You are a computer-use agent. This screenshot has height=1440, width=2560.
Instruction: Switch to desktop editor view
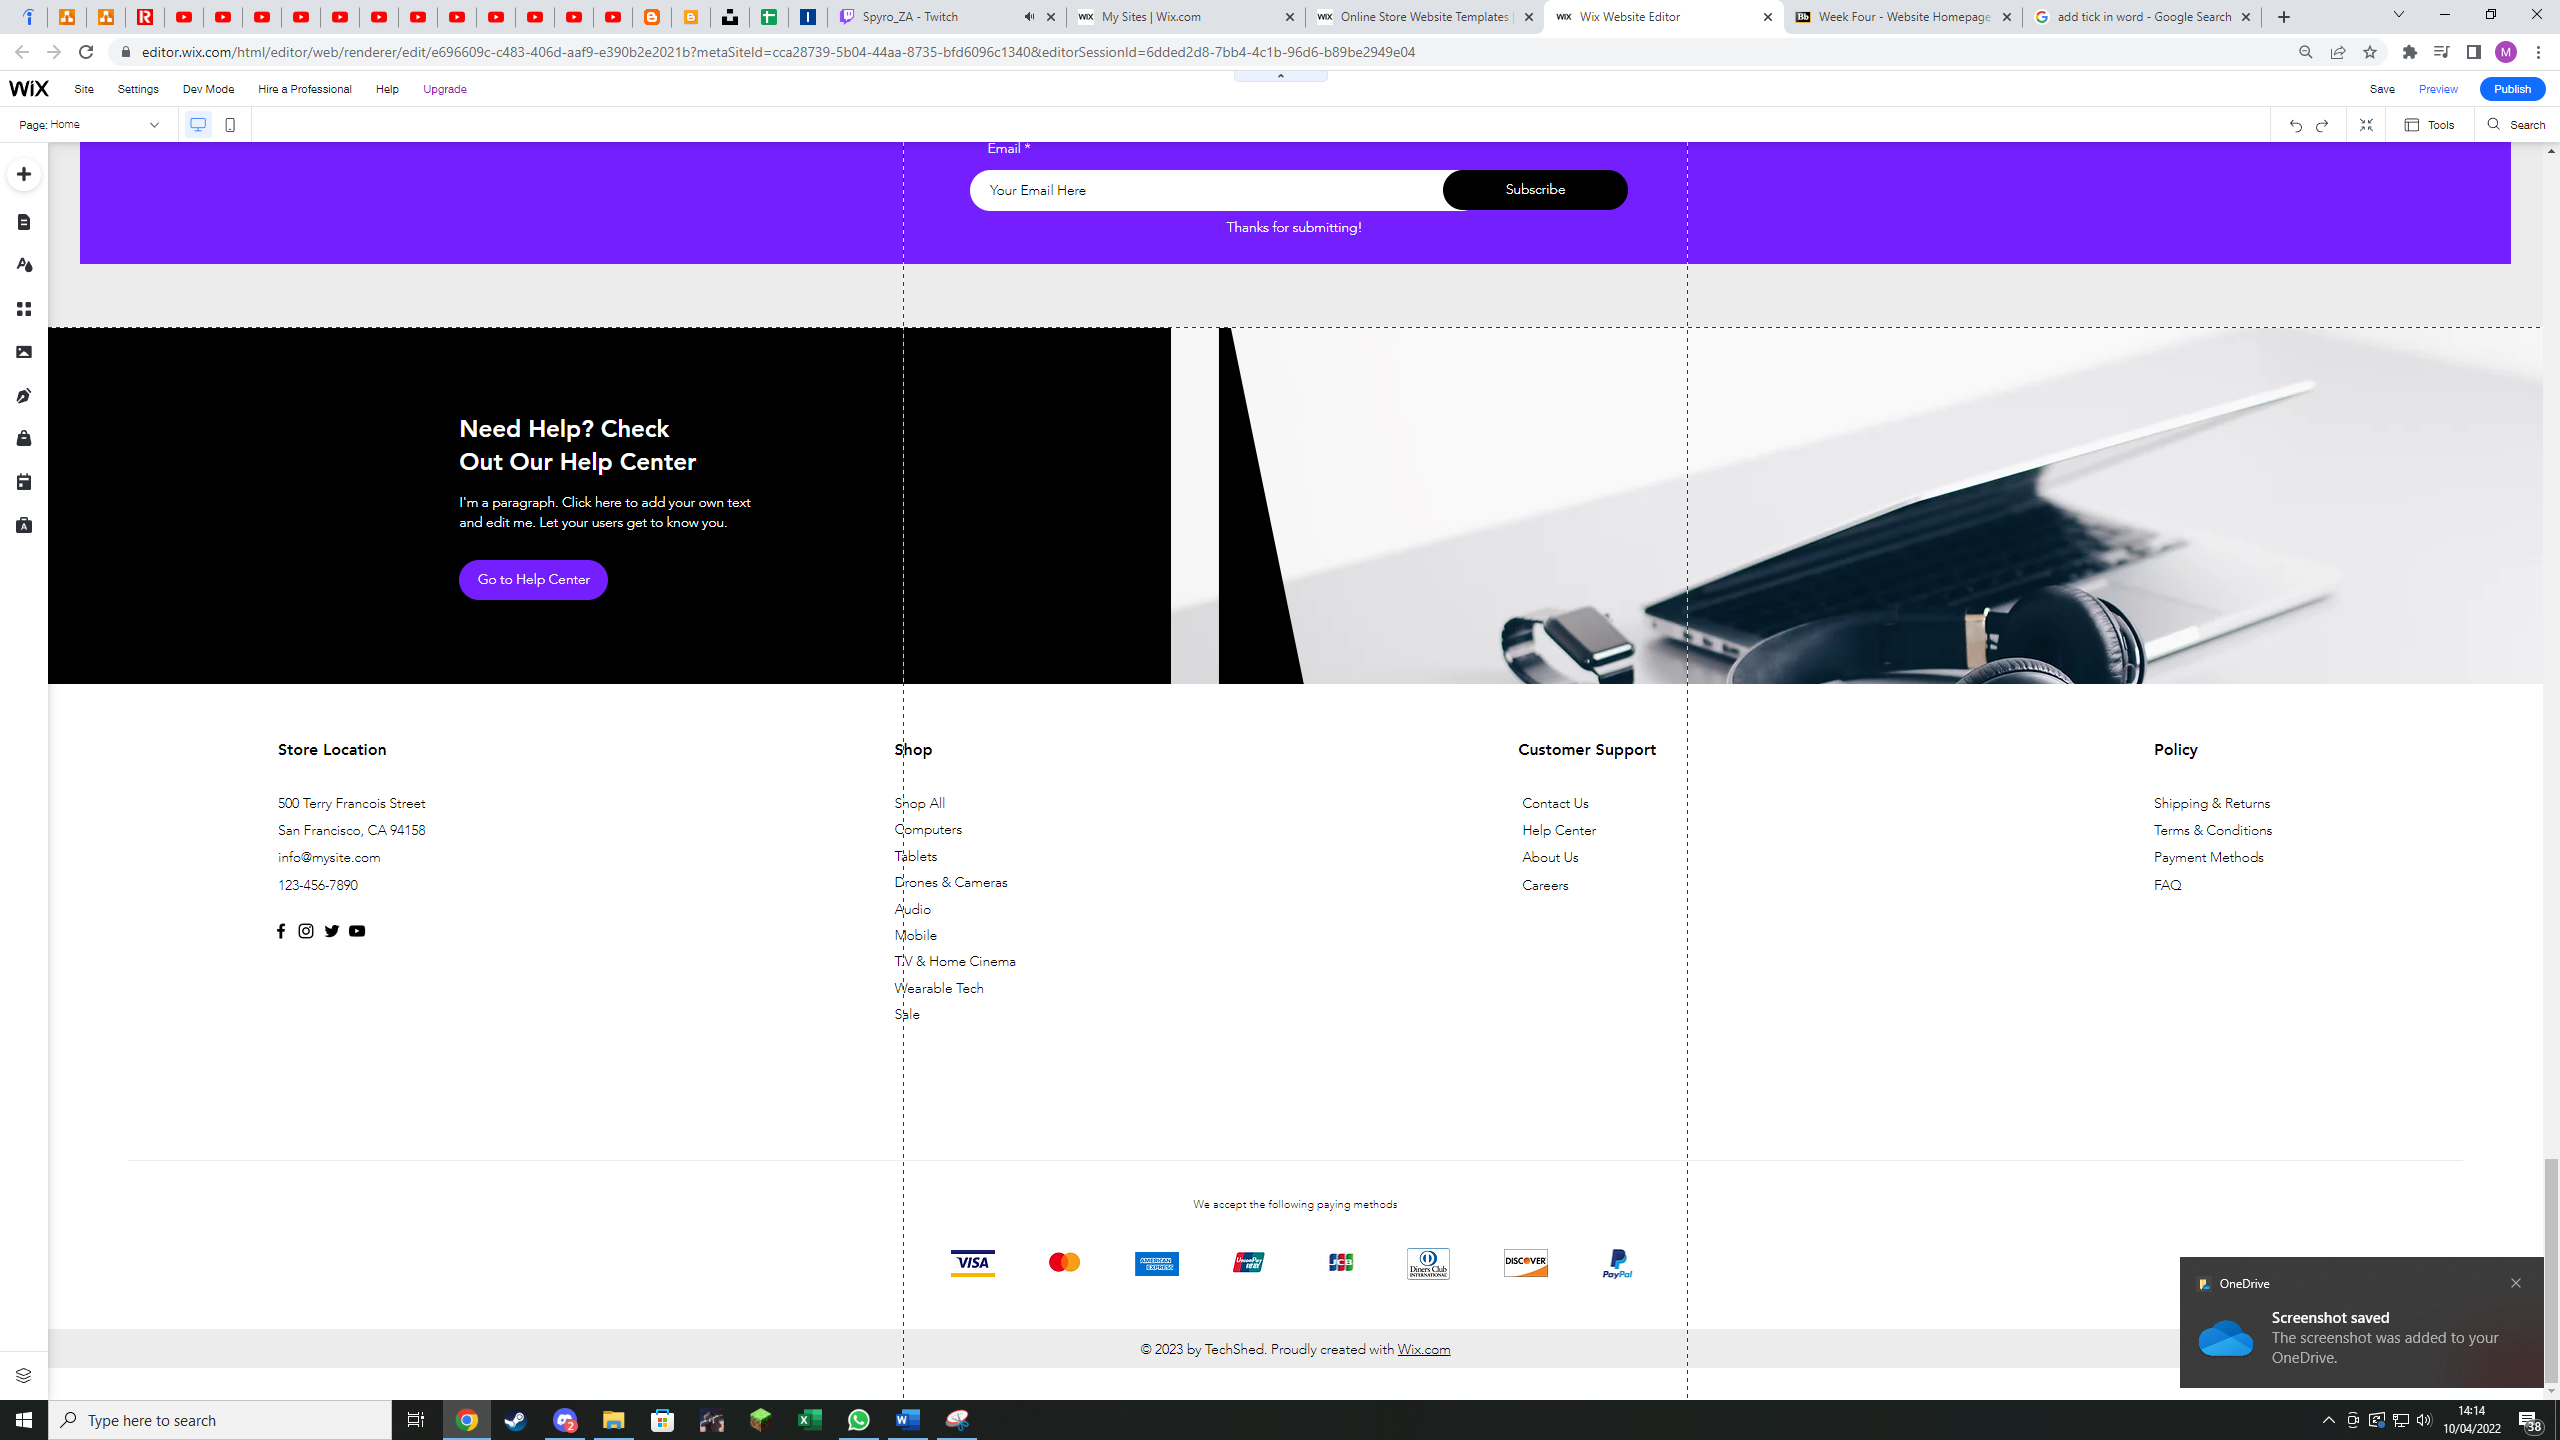pos(198,125)
